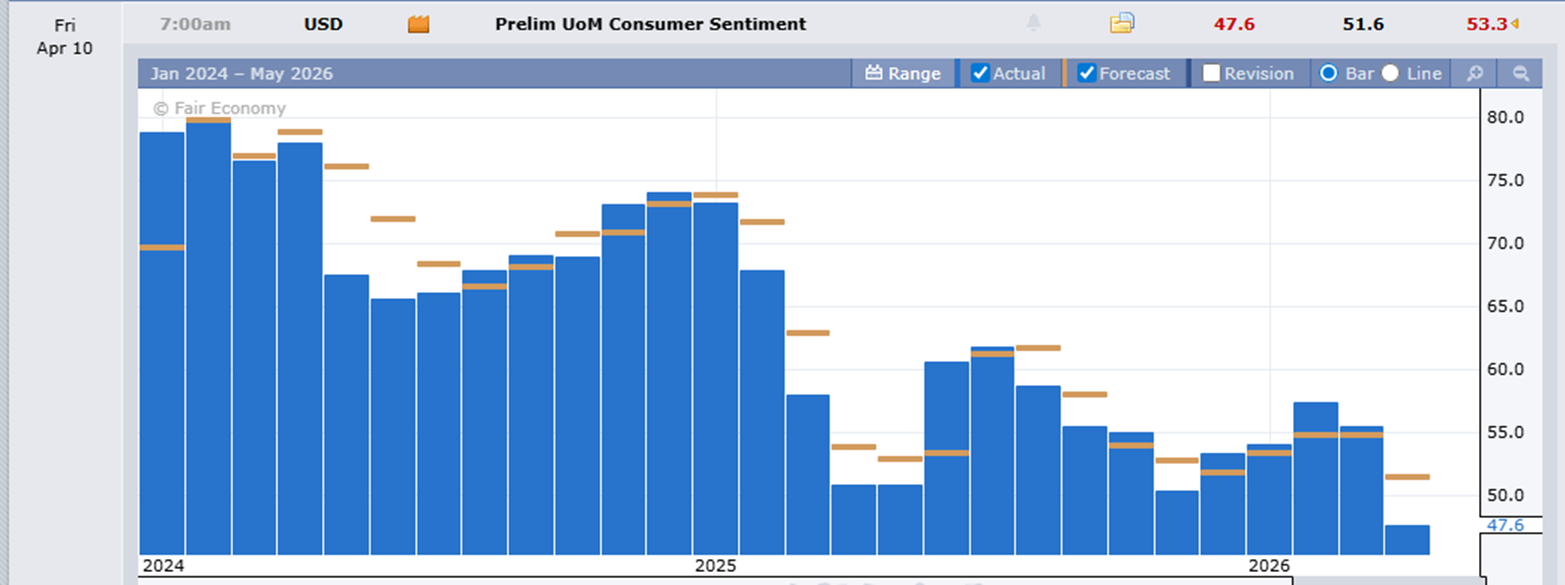Click the 2025 label on time axis
The height and width of the screenshot is (585, 1565).
tap(715, 566)
